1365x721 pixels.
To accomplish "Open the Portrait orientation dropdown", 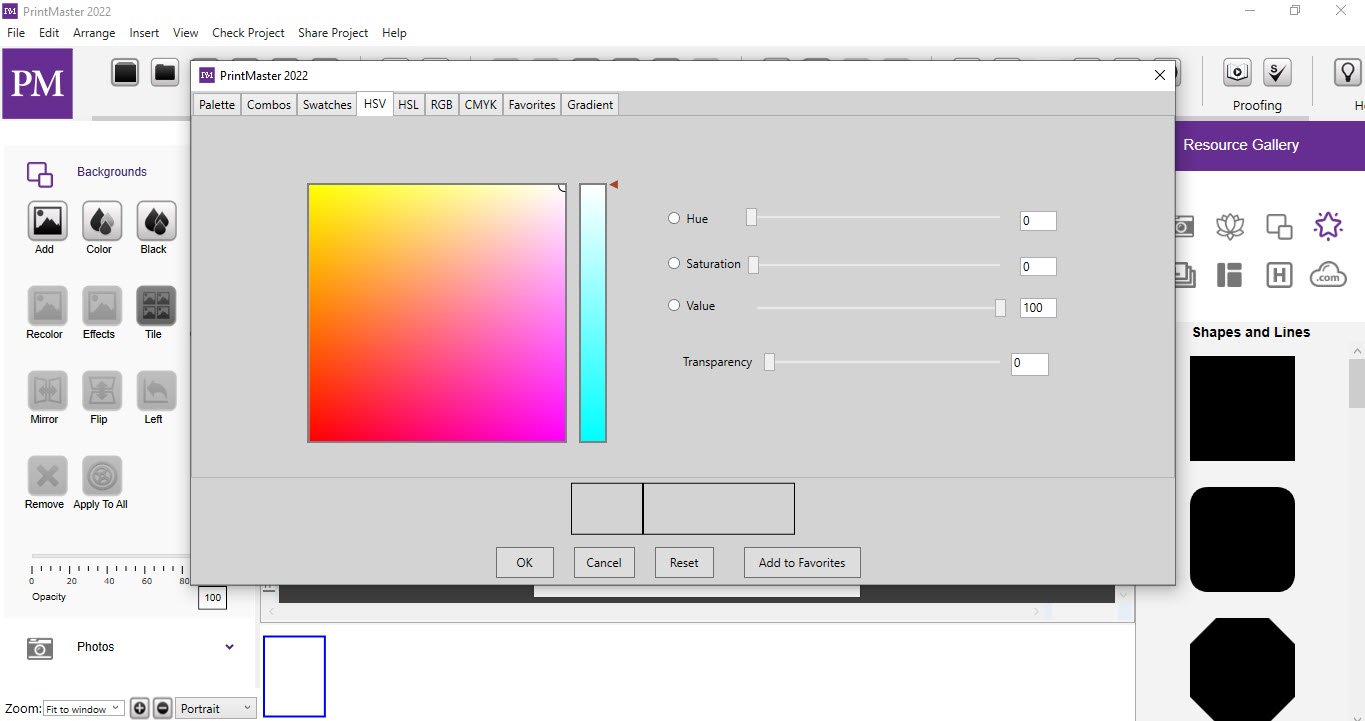I will (x=216, y=708).
